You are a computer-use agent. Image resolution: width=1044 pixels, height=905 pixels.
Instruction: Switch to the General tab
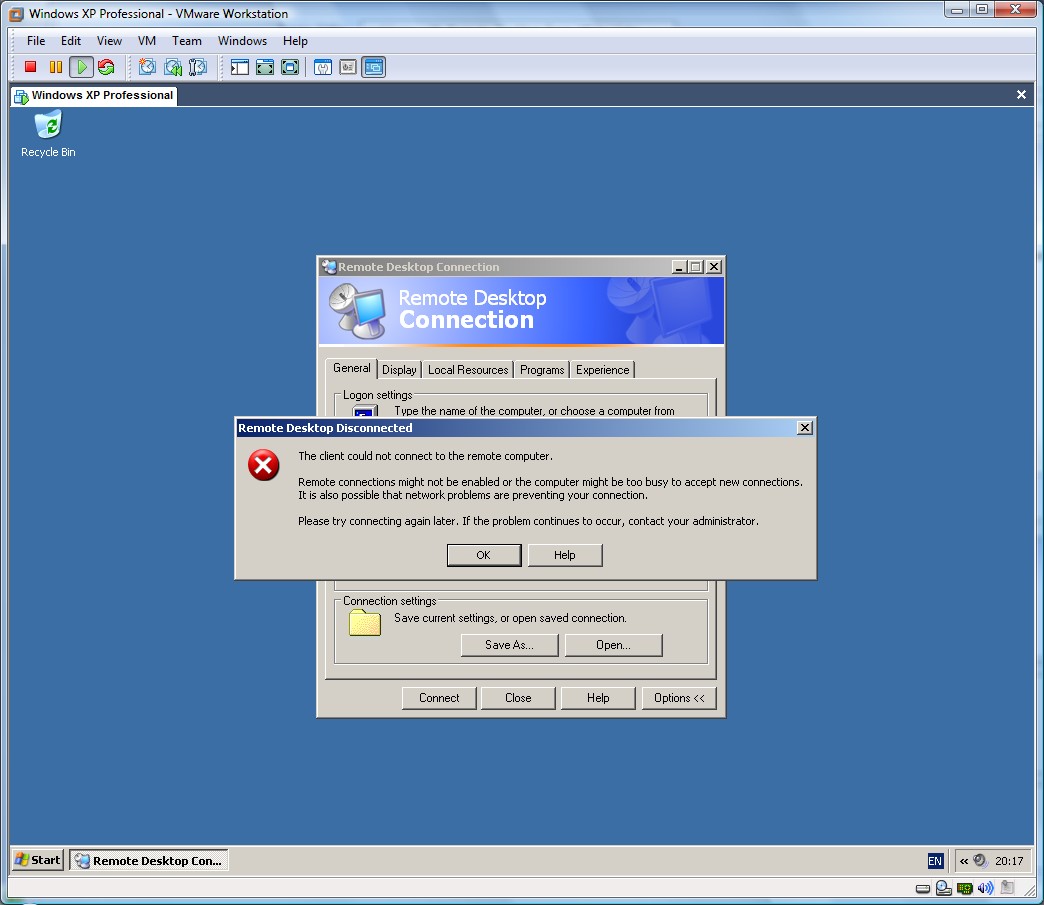tap(352, 368)
